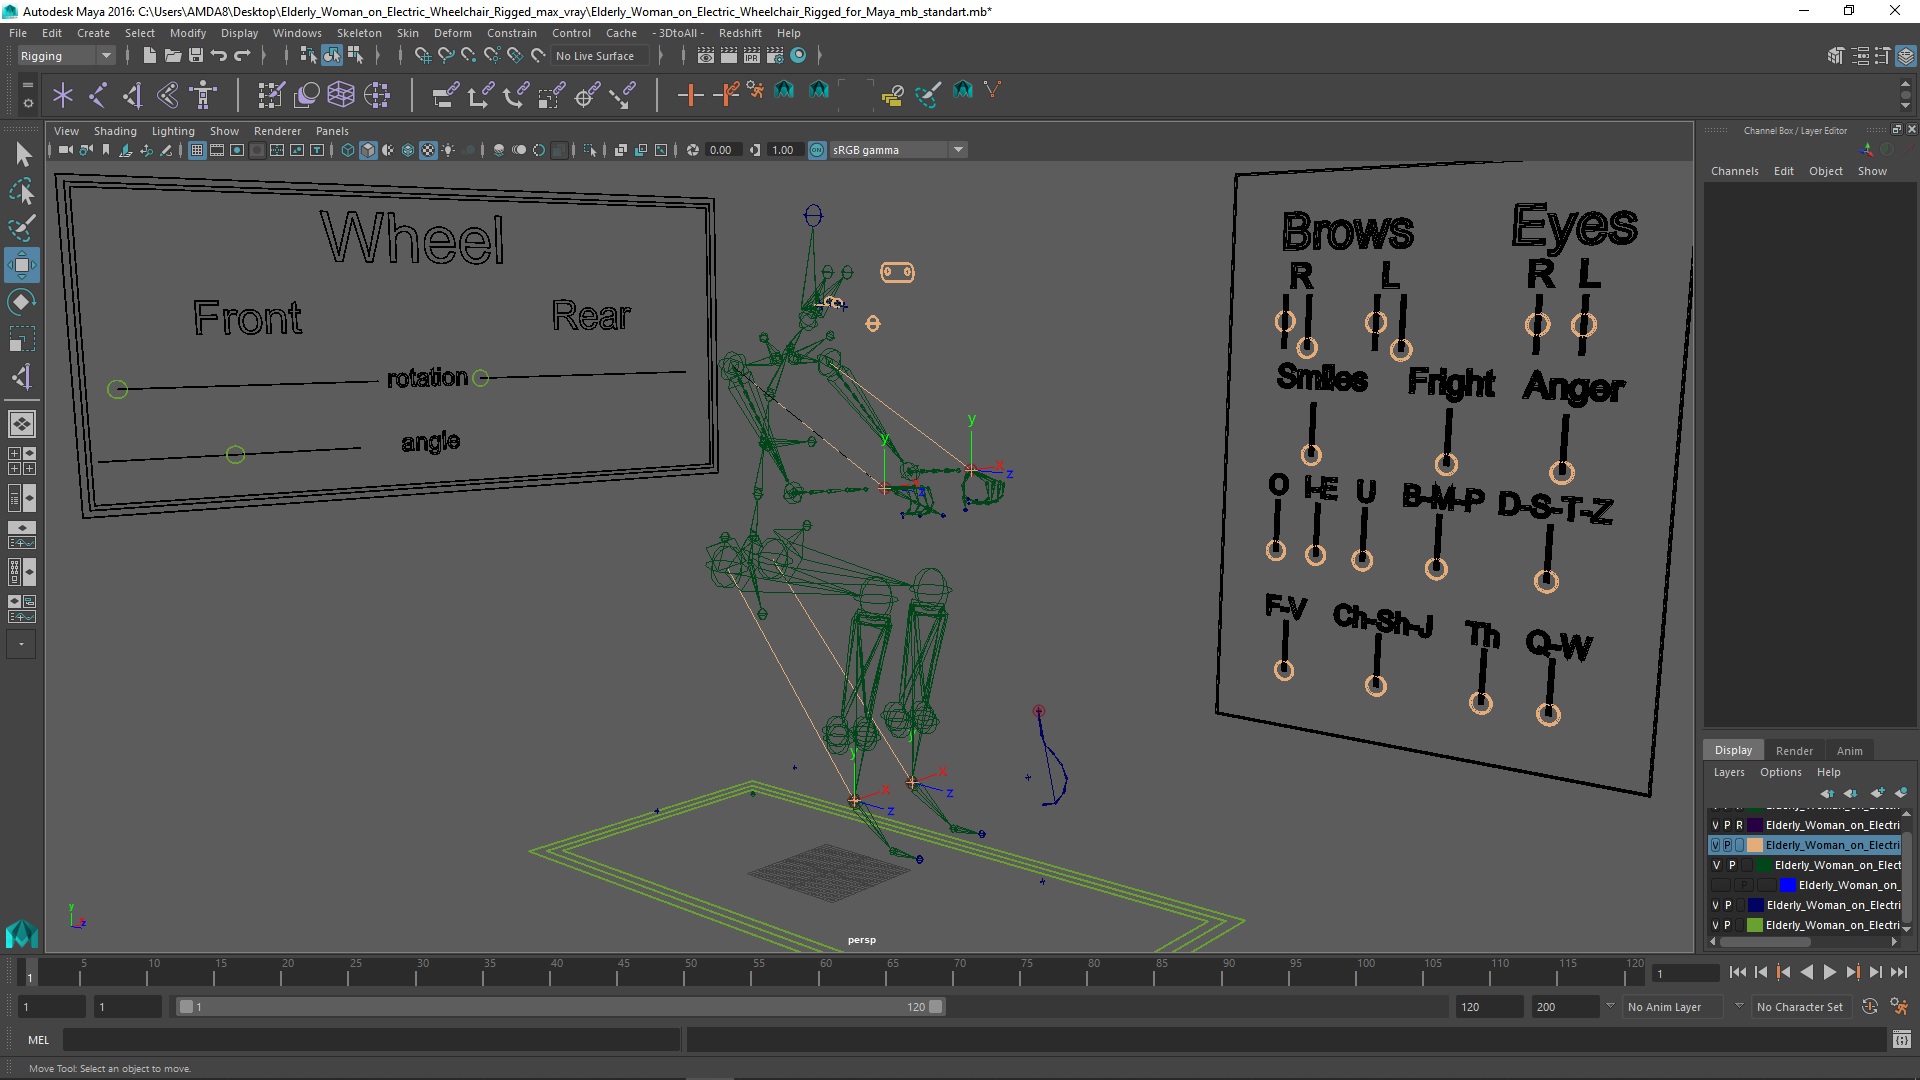This screenshot has height=1080, width=1920.
Task: Click the Undo arrow icon
Action: pyautogui.click(x=219, y=56)
